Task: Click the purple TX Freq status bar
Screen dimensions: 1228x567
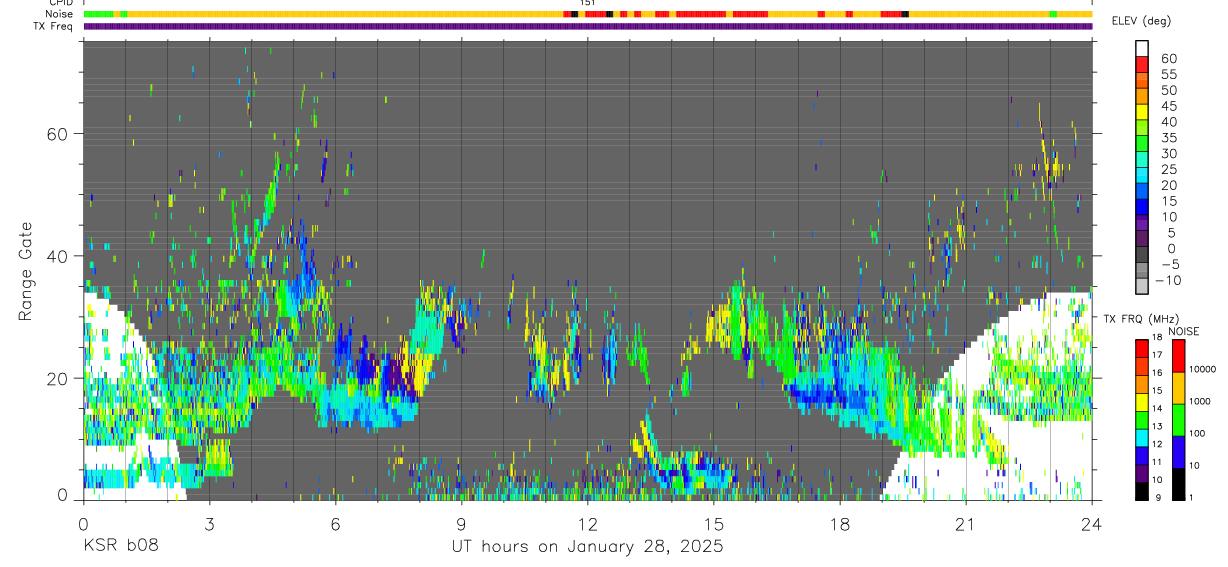Action: [x=588, y=26]
